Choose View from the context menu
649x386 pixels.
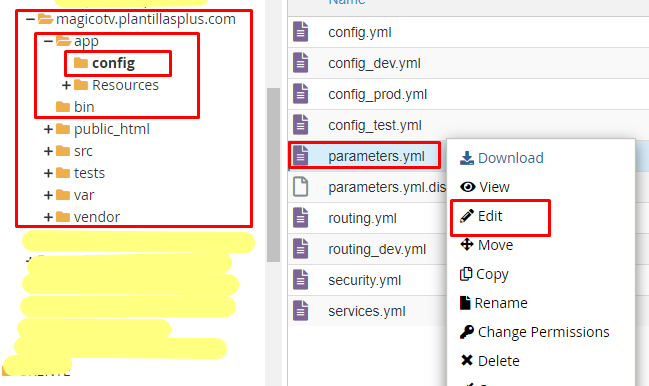pos(485,187)
